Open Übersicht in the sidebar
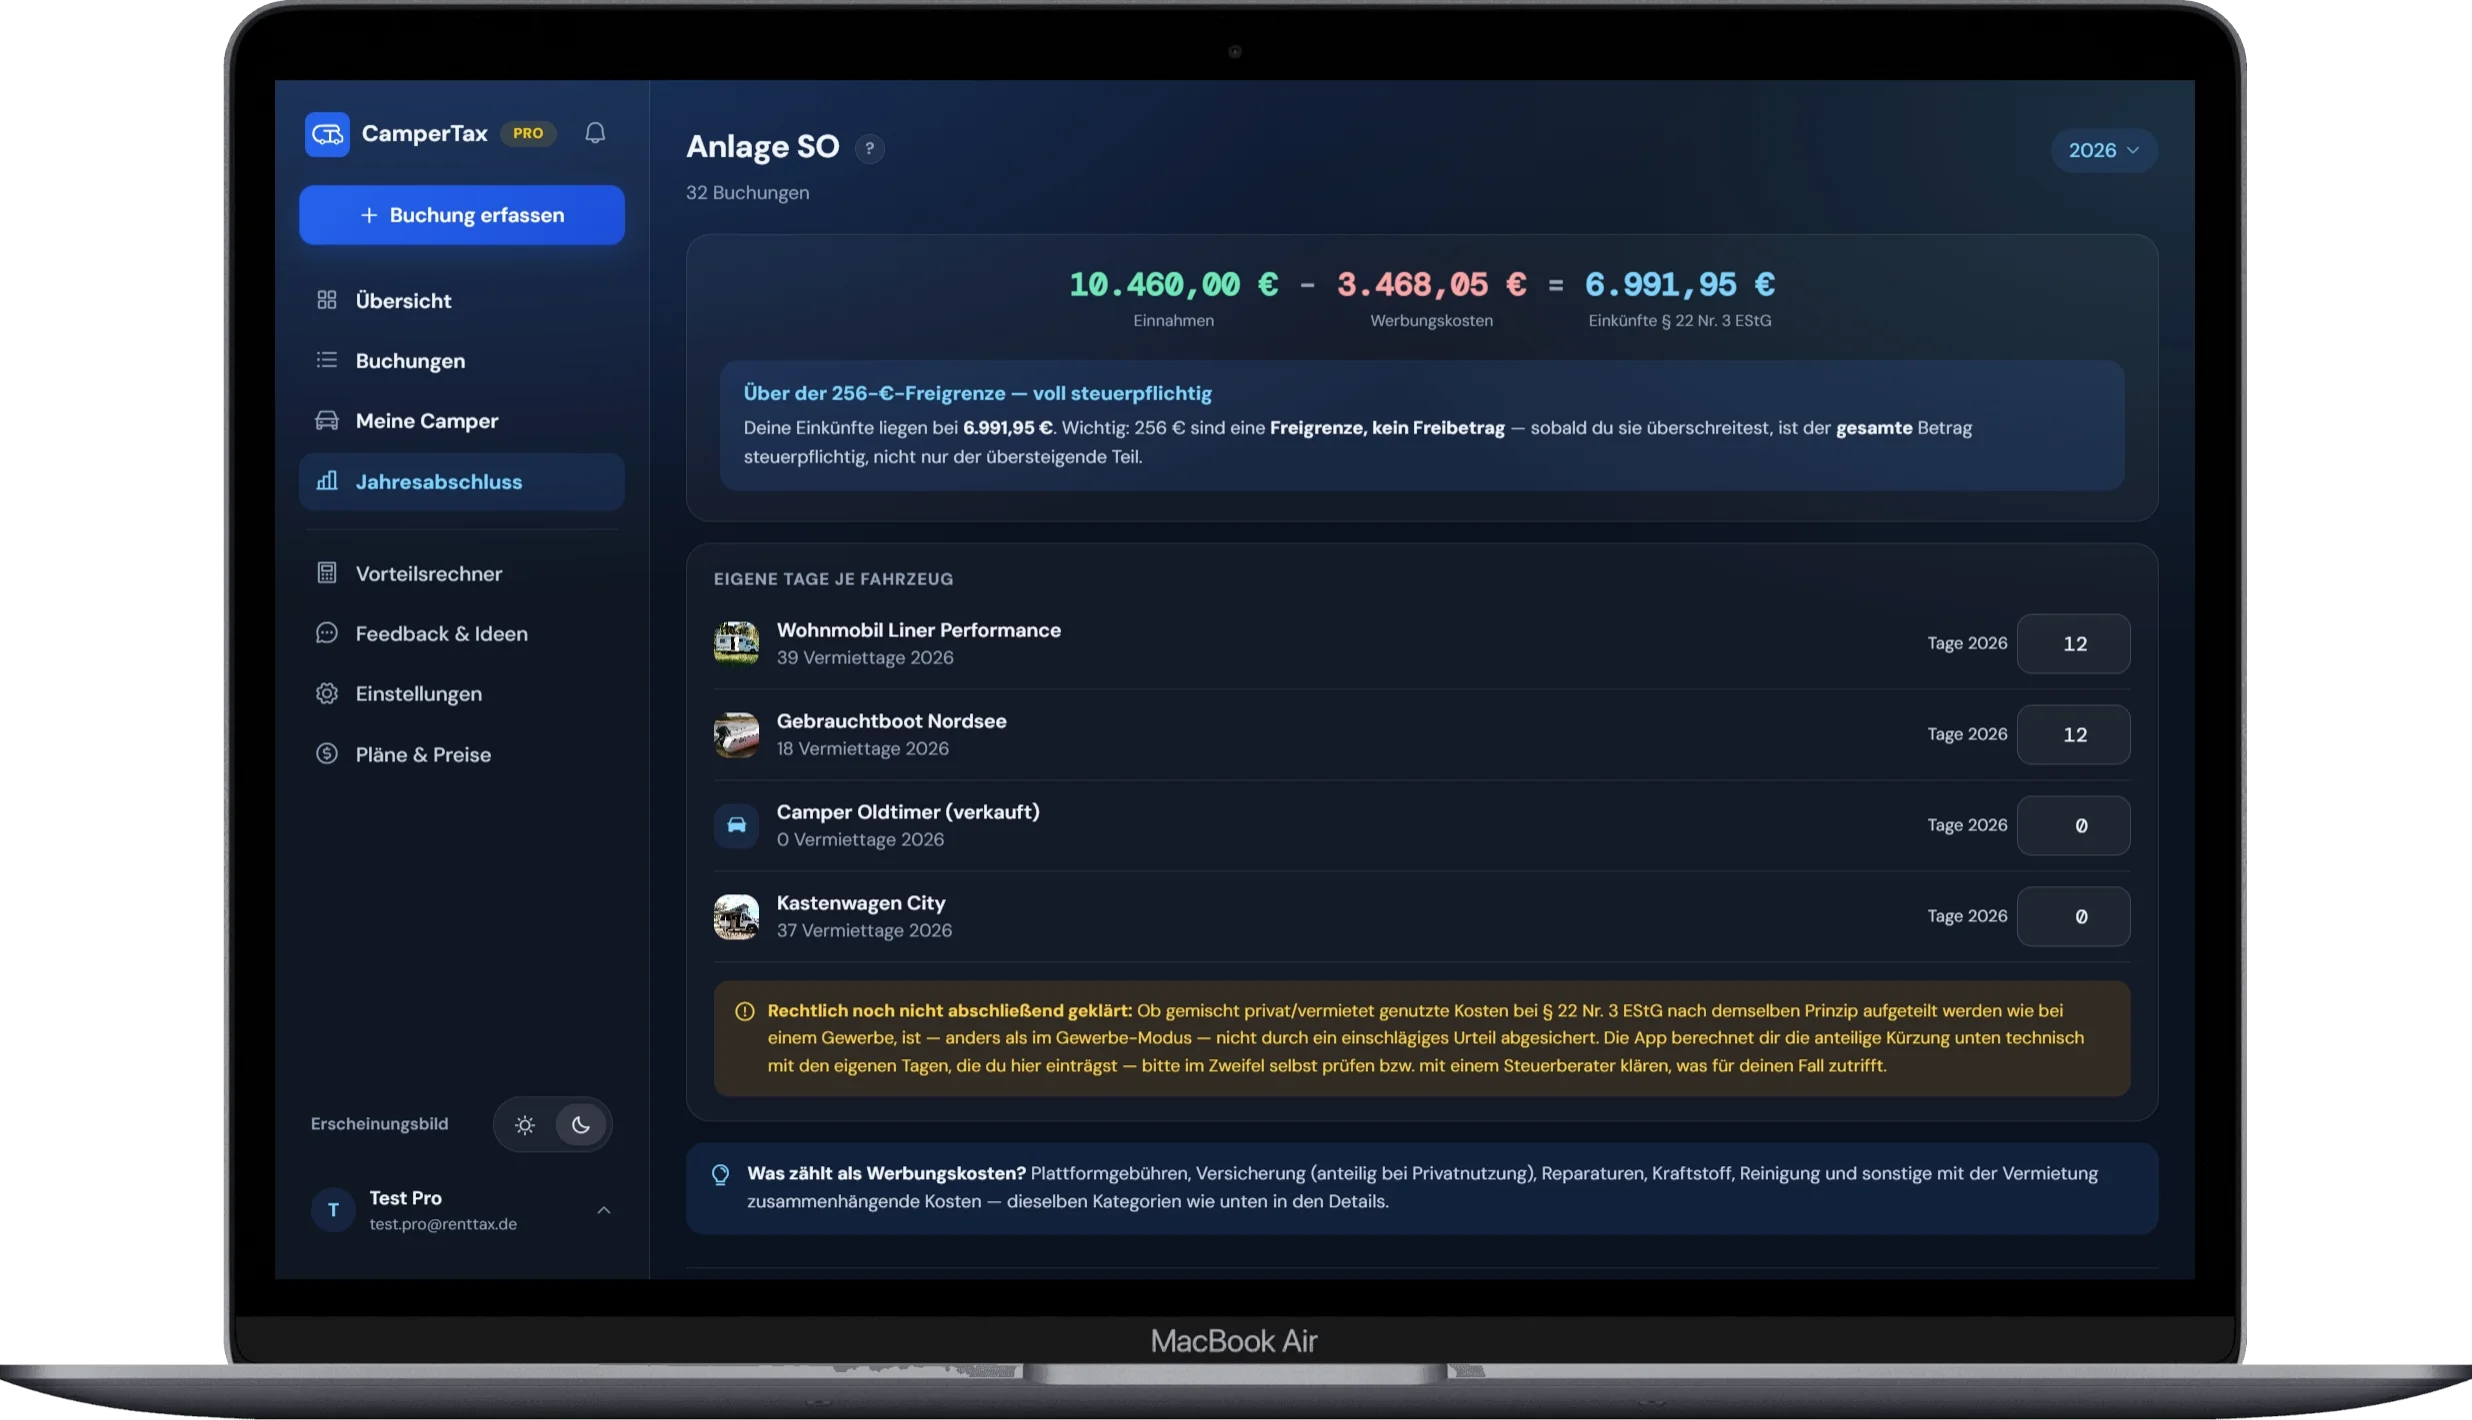 [462, 300]
